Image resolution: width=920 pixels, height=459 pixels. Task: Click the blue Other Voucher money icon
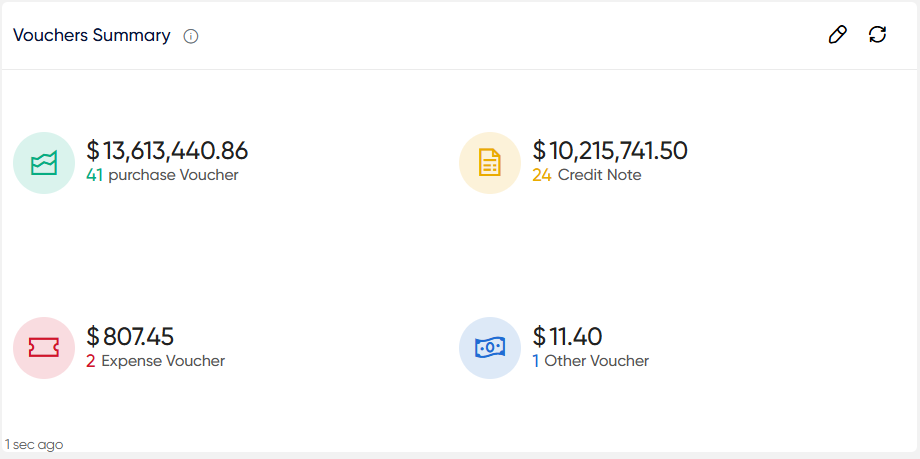click(x=490, y=348)
